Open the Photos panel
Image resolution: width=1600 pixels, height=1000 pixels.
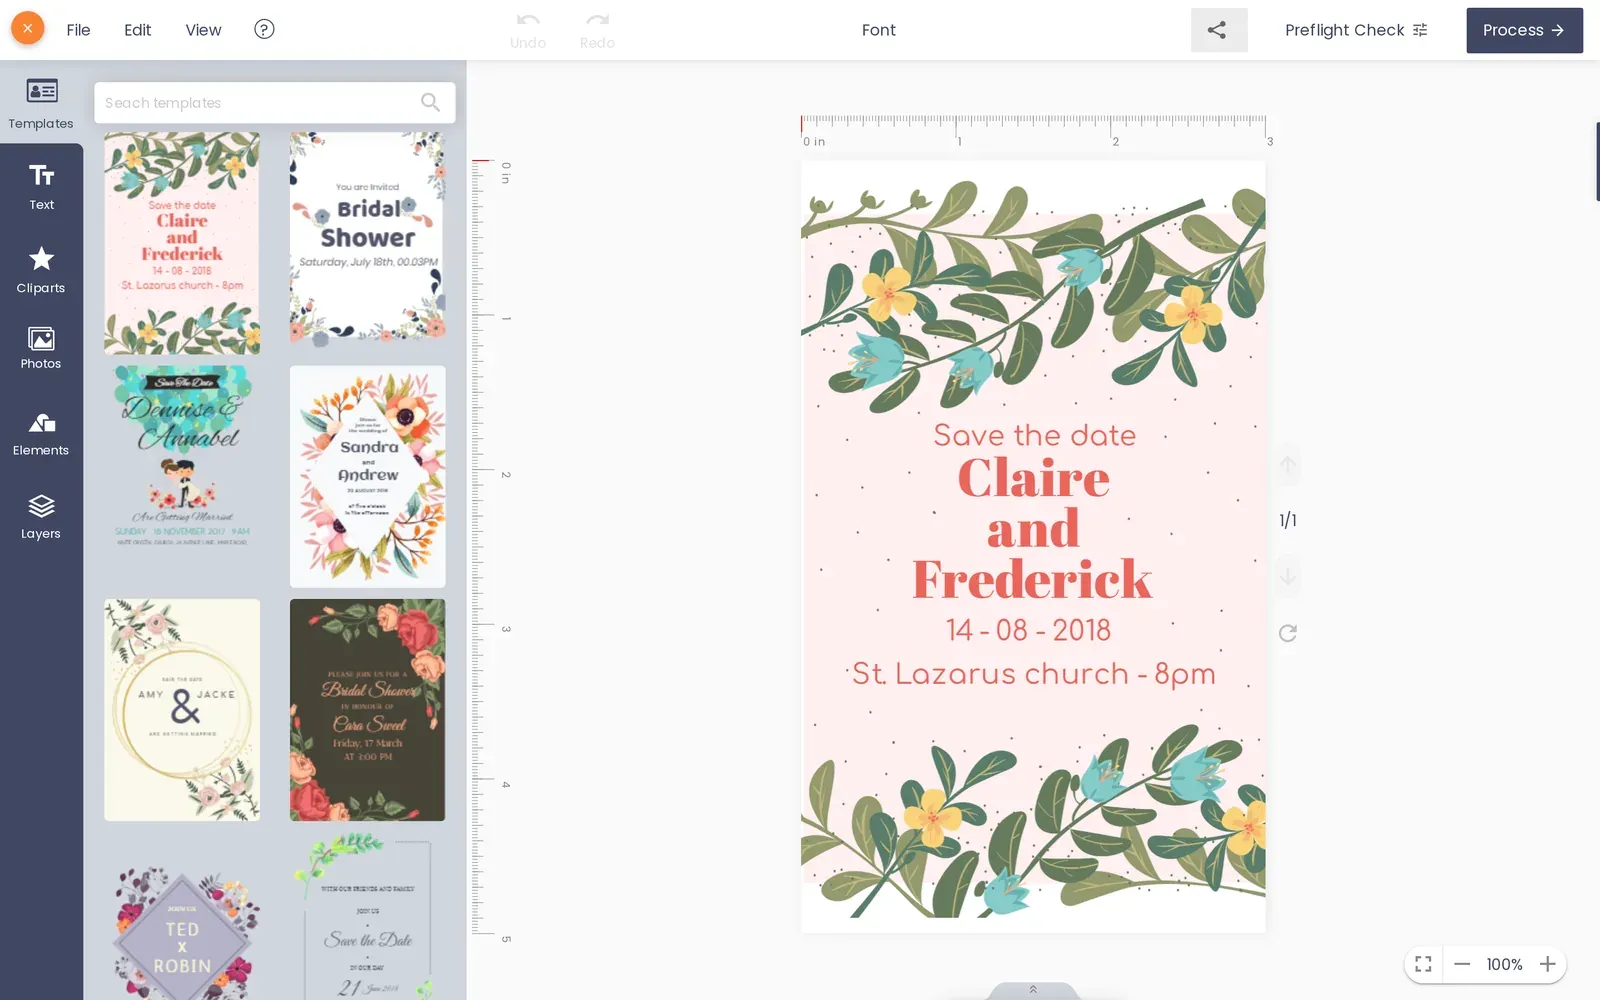pos(41,349)
